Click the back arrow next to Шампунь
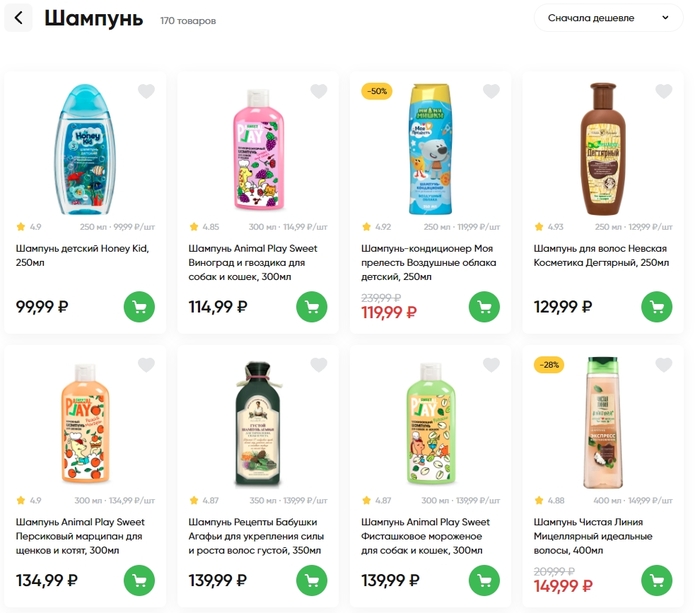 [18, 18]
